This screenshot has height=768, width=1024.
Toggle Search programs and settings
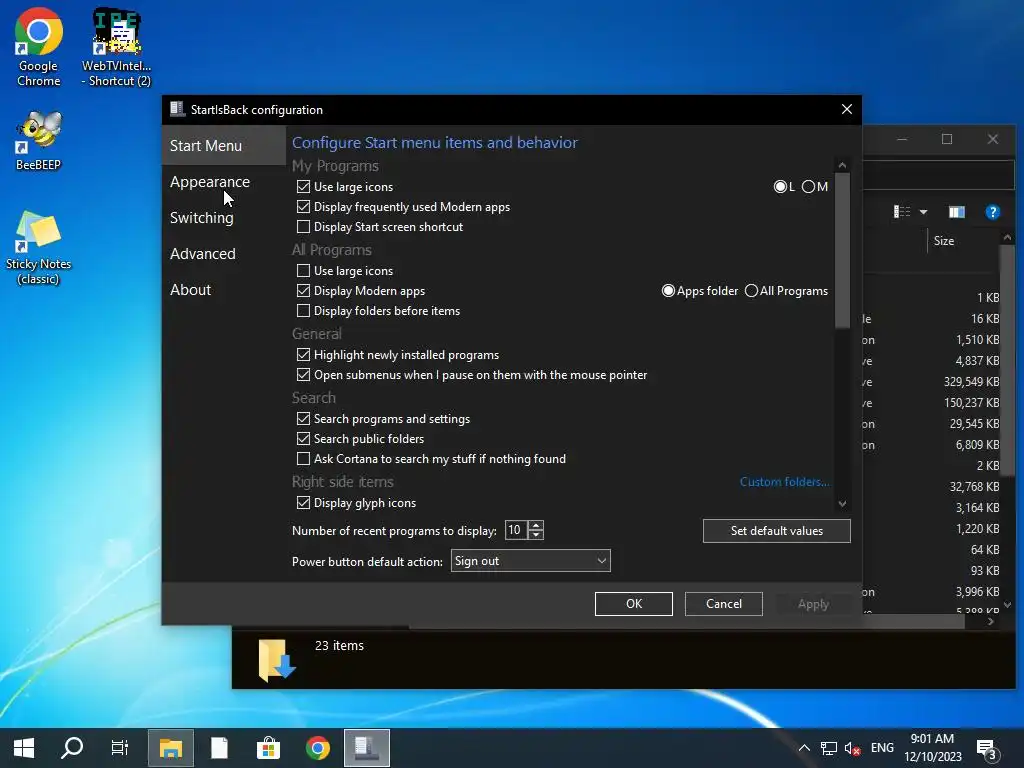point(303,419)
